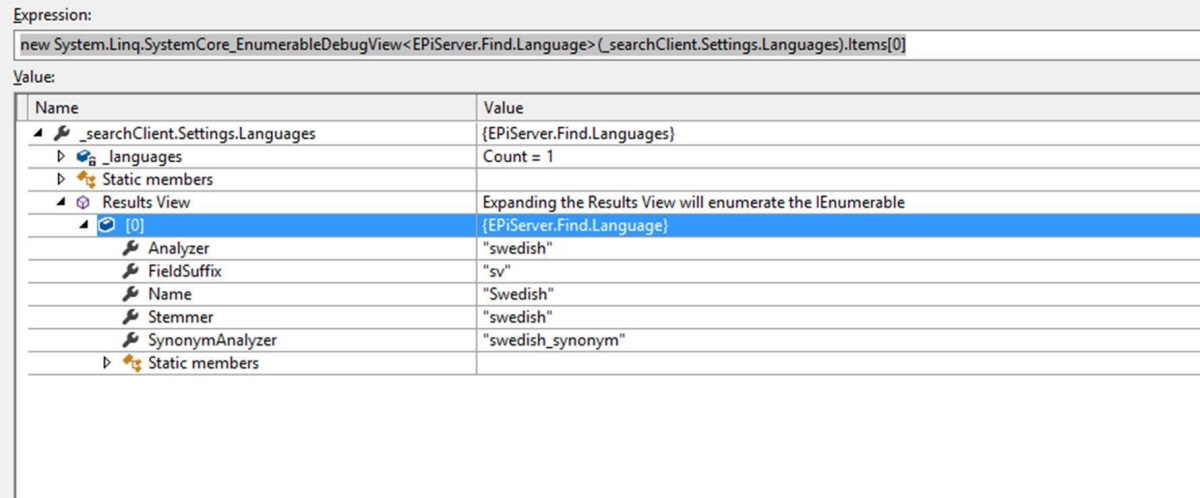Click the wrench icon next to Analyzer

point(130,248)
